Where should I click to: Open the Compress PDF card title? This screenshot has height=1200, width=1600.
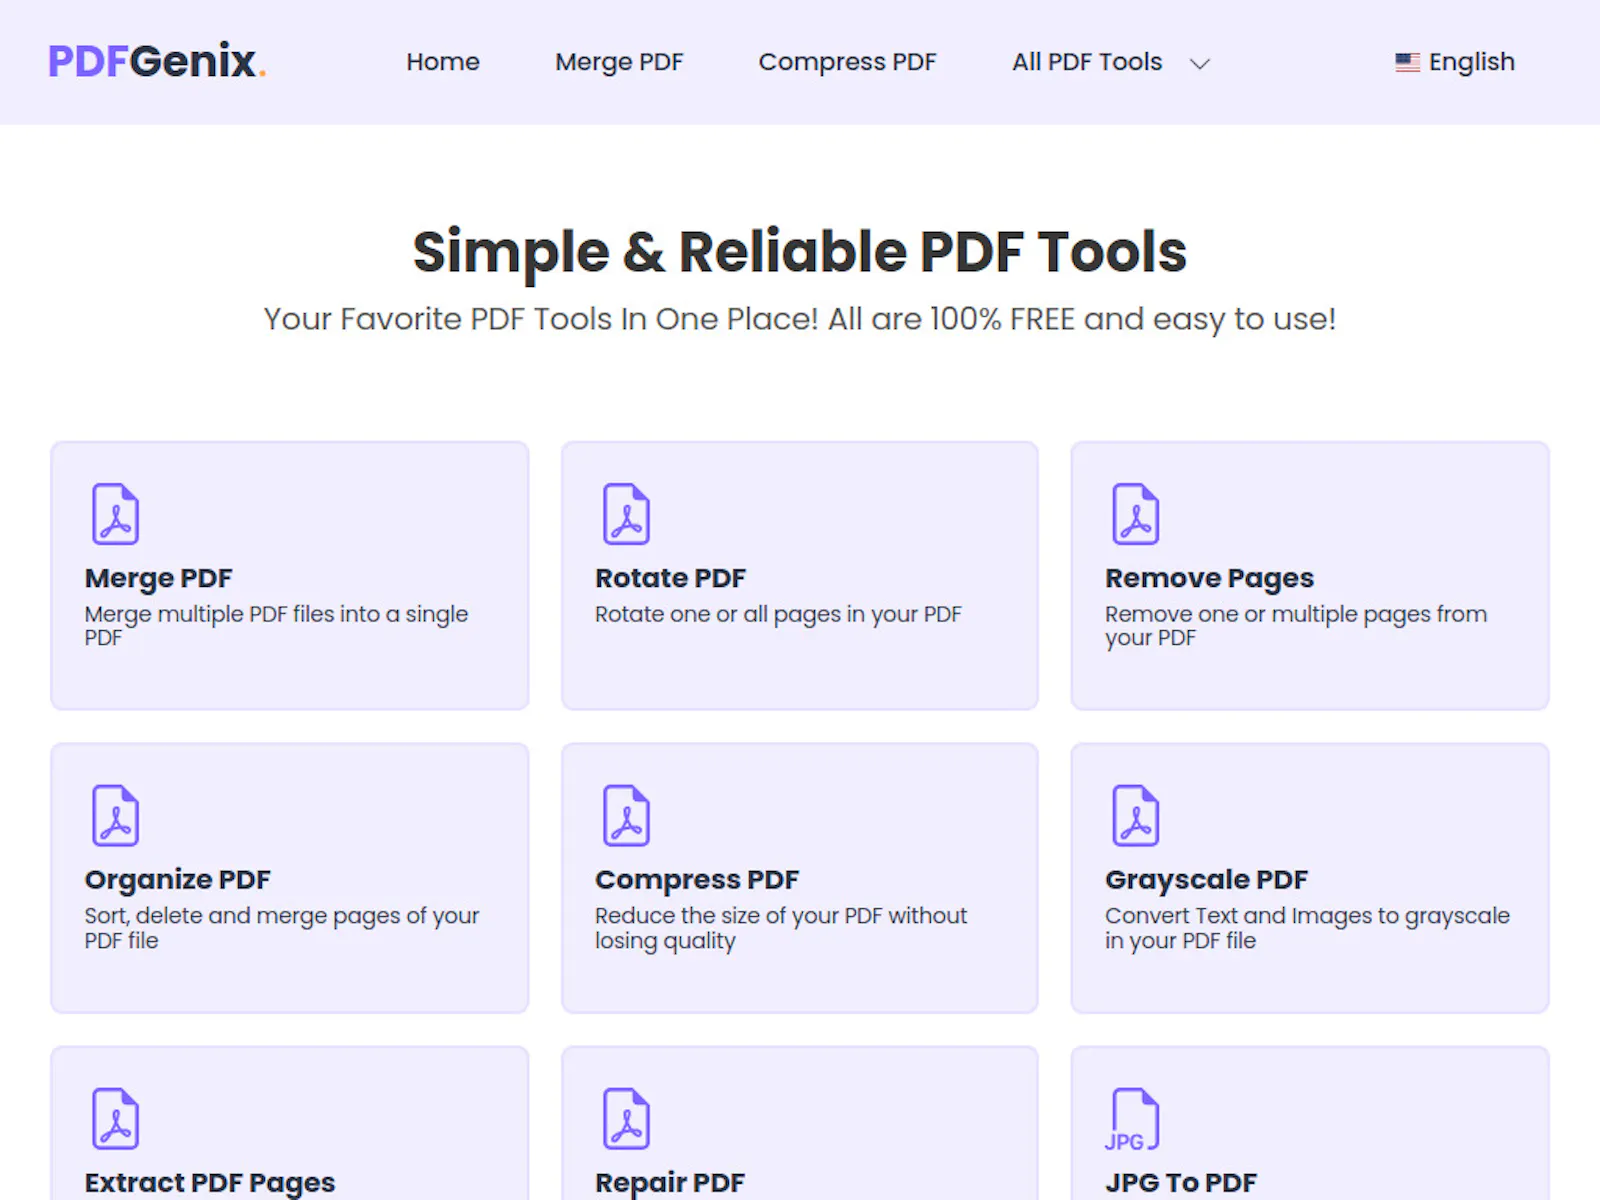[x=697, y=880]
